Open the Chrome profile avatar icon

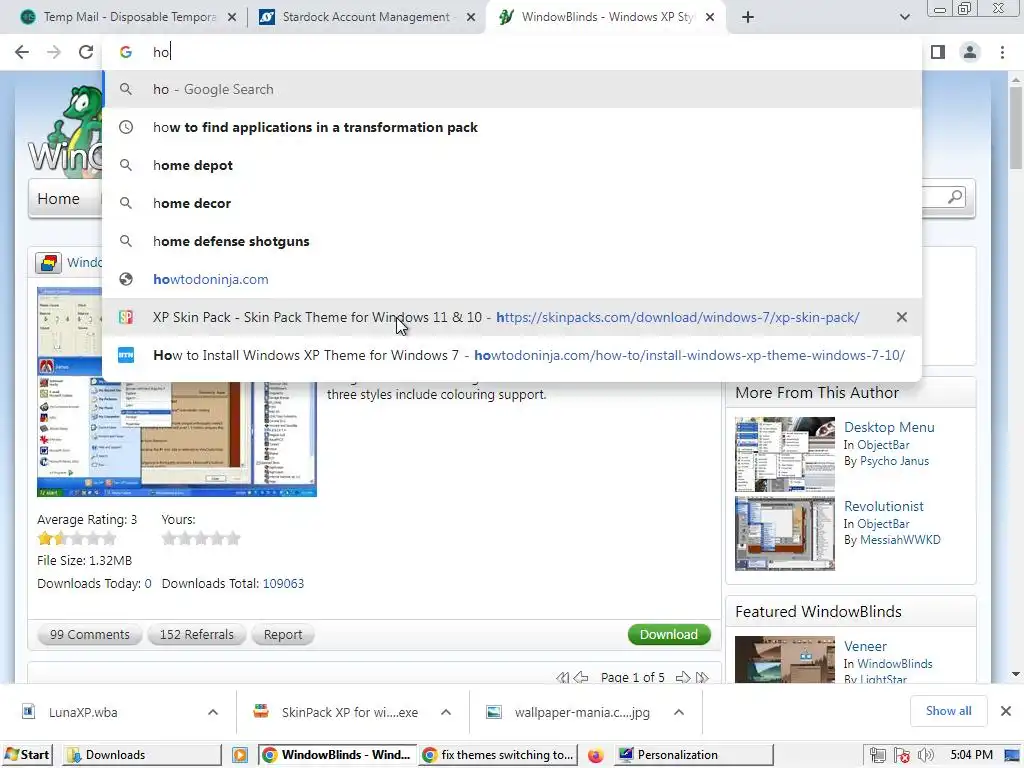click(970, 52)
